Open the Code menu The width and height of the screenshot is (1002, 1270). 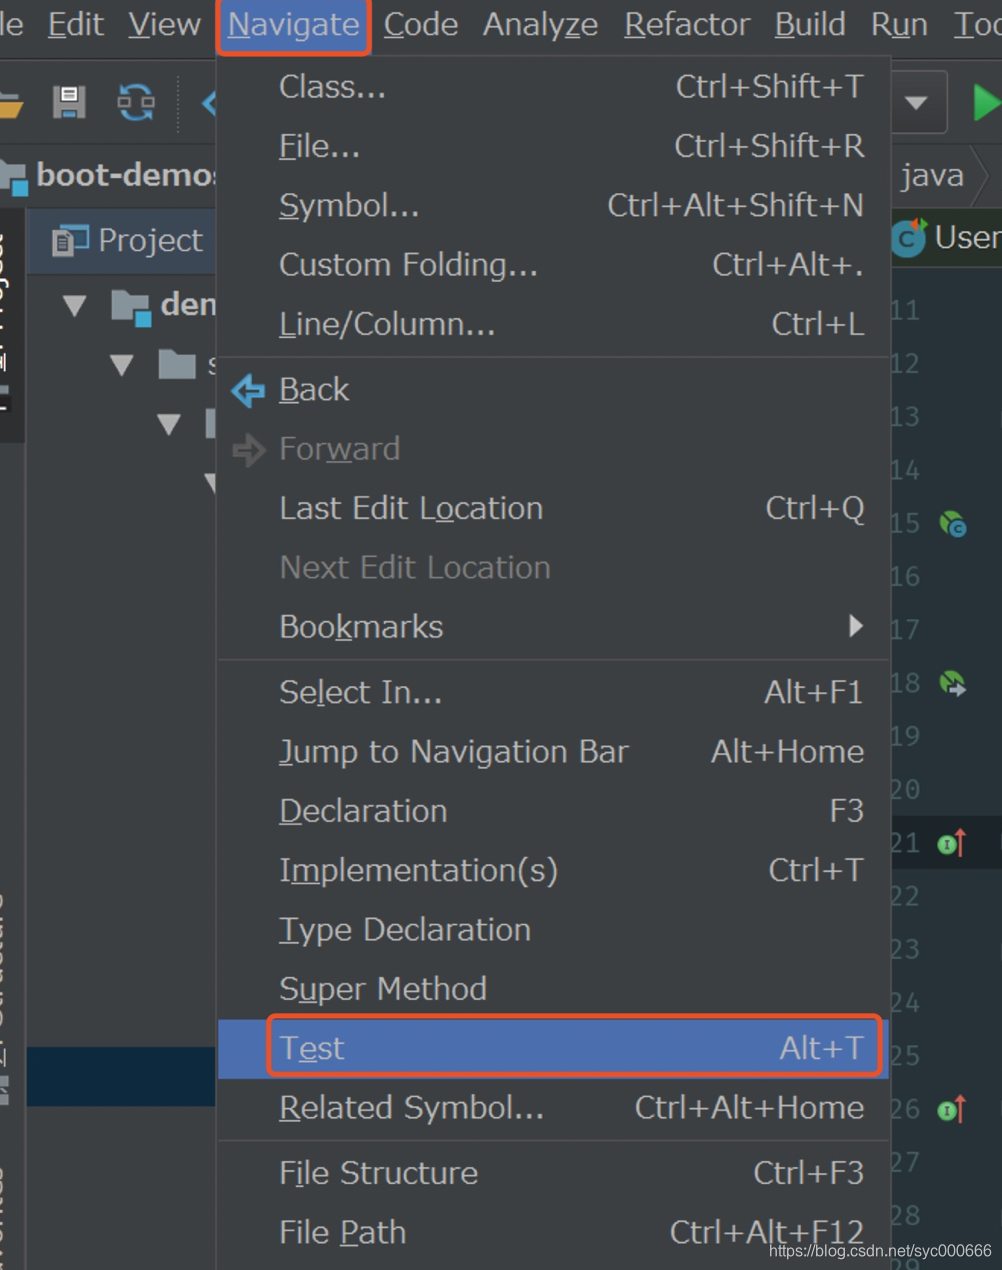[420, 25]
